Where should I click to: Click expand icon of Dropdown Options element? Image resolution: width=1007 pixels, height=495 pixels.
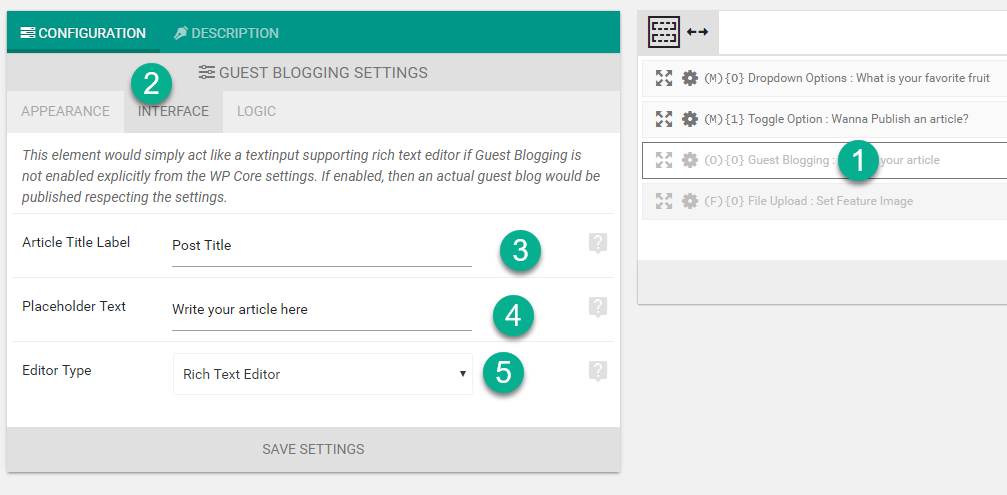[x=663, y=78]
